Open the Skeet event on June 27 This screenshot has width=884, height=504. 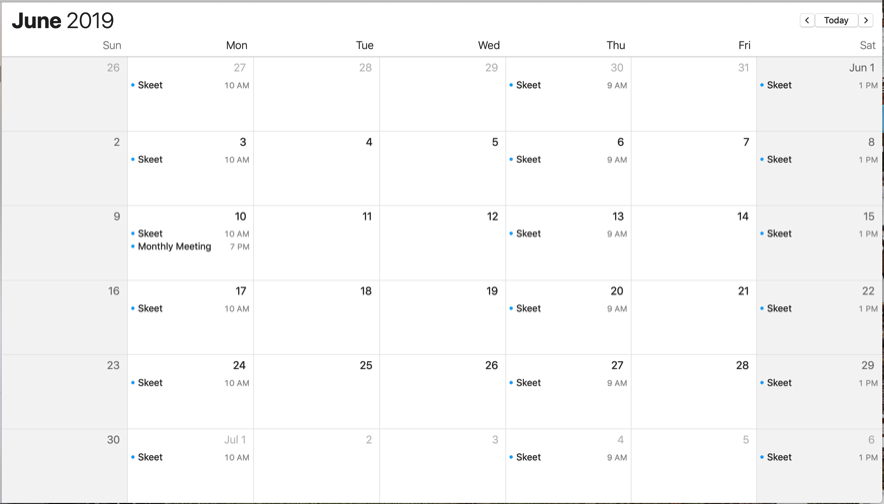click(568, 383)
